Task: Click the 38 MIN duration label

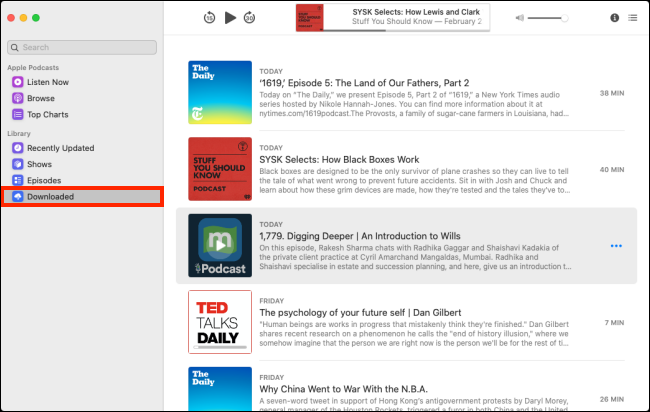Action: coord(612,93)
